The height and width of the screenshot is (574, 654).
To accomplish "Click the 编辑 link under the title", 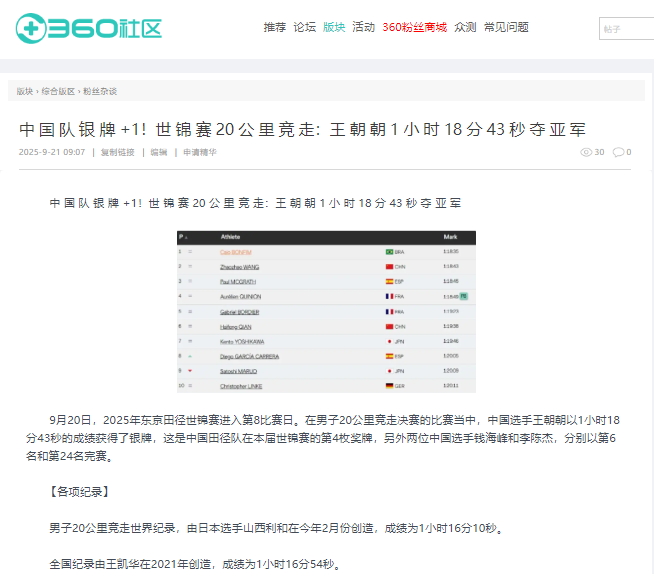I will (158, 152).
